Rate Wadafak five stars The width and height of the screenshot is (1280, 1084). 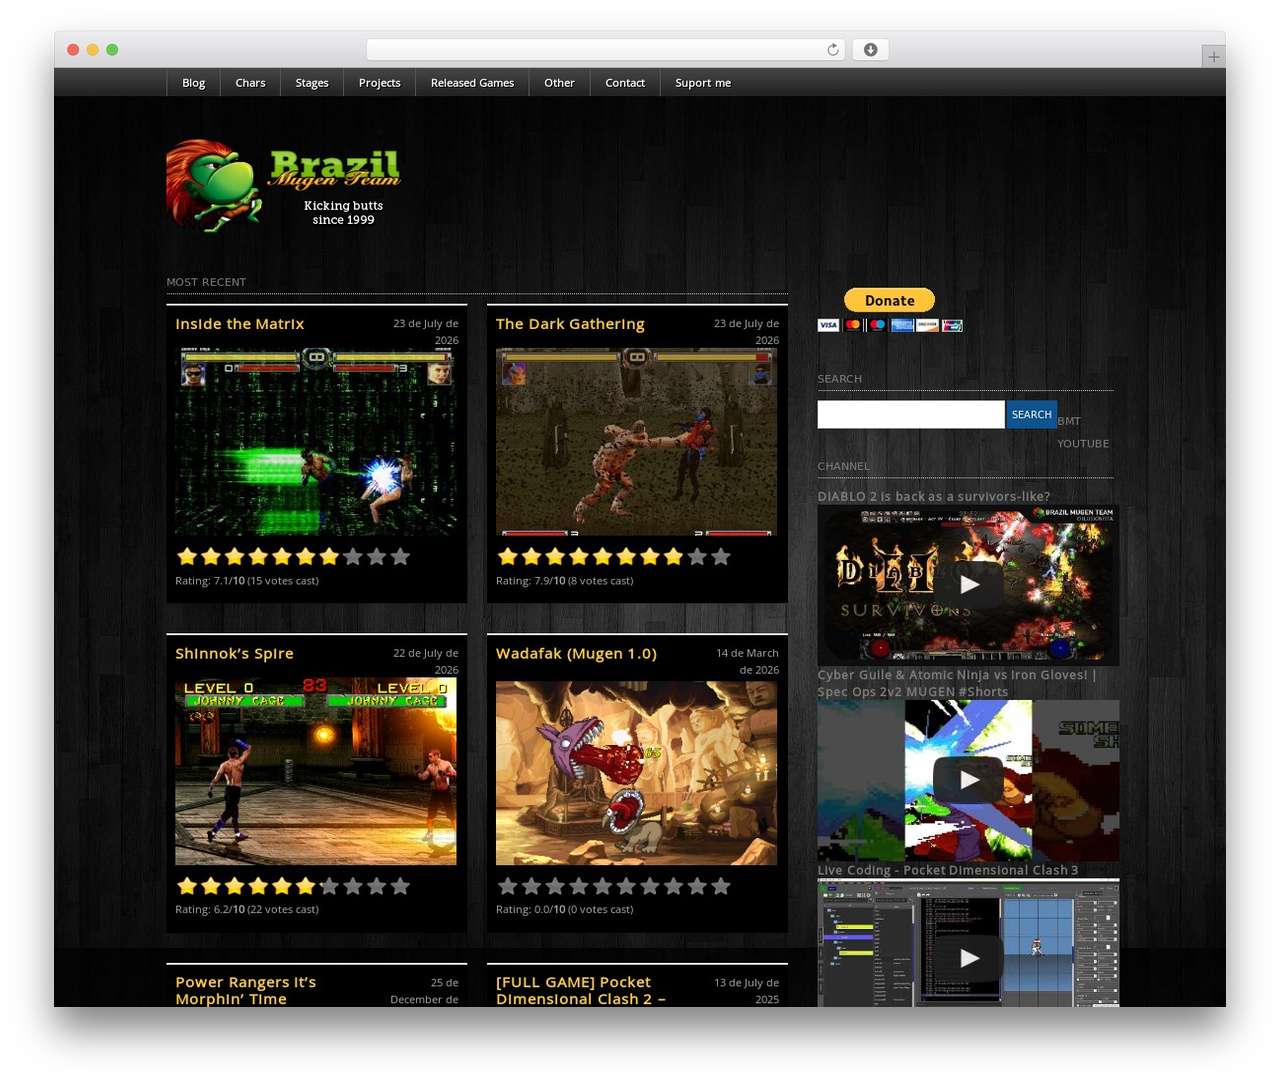[x=602, y=885]
